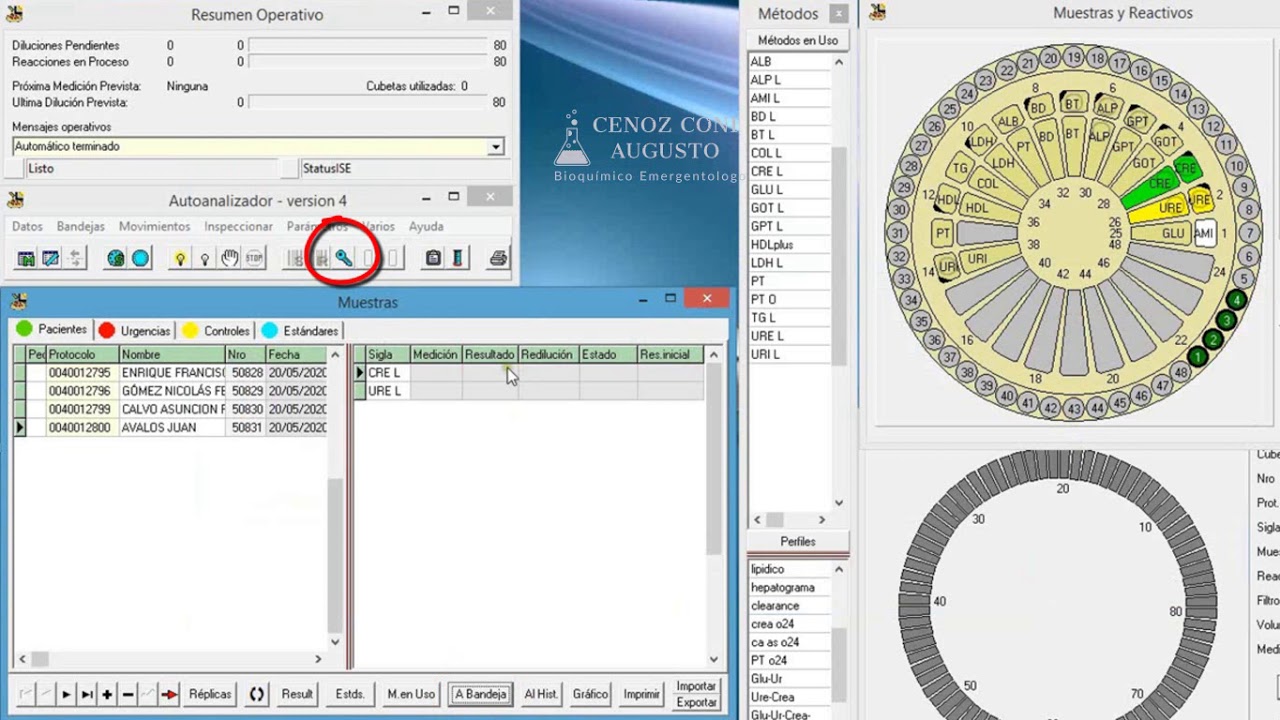Click the patient list horizontal scrollbar
The image size is (1280, 720).
(x=171, y=659)
